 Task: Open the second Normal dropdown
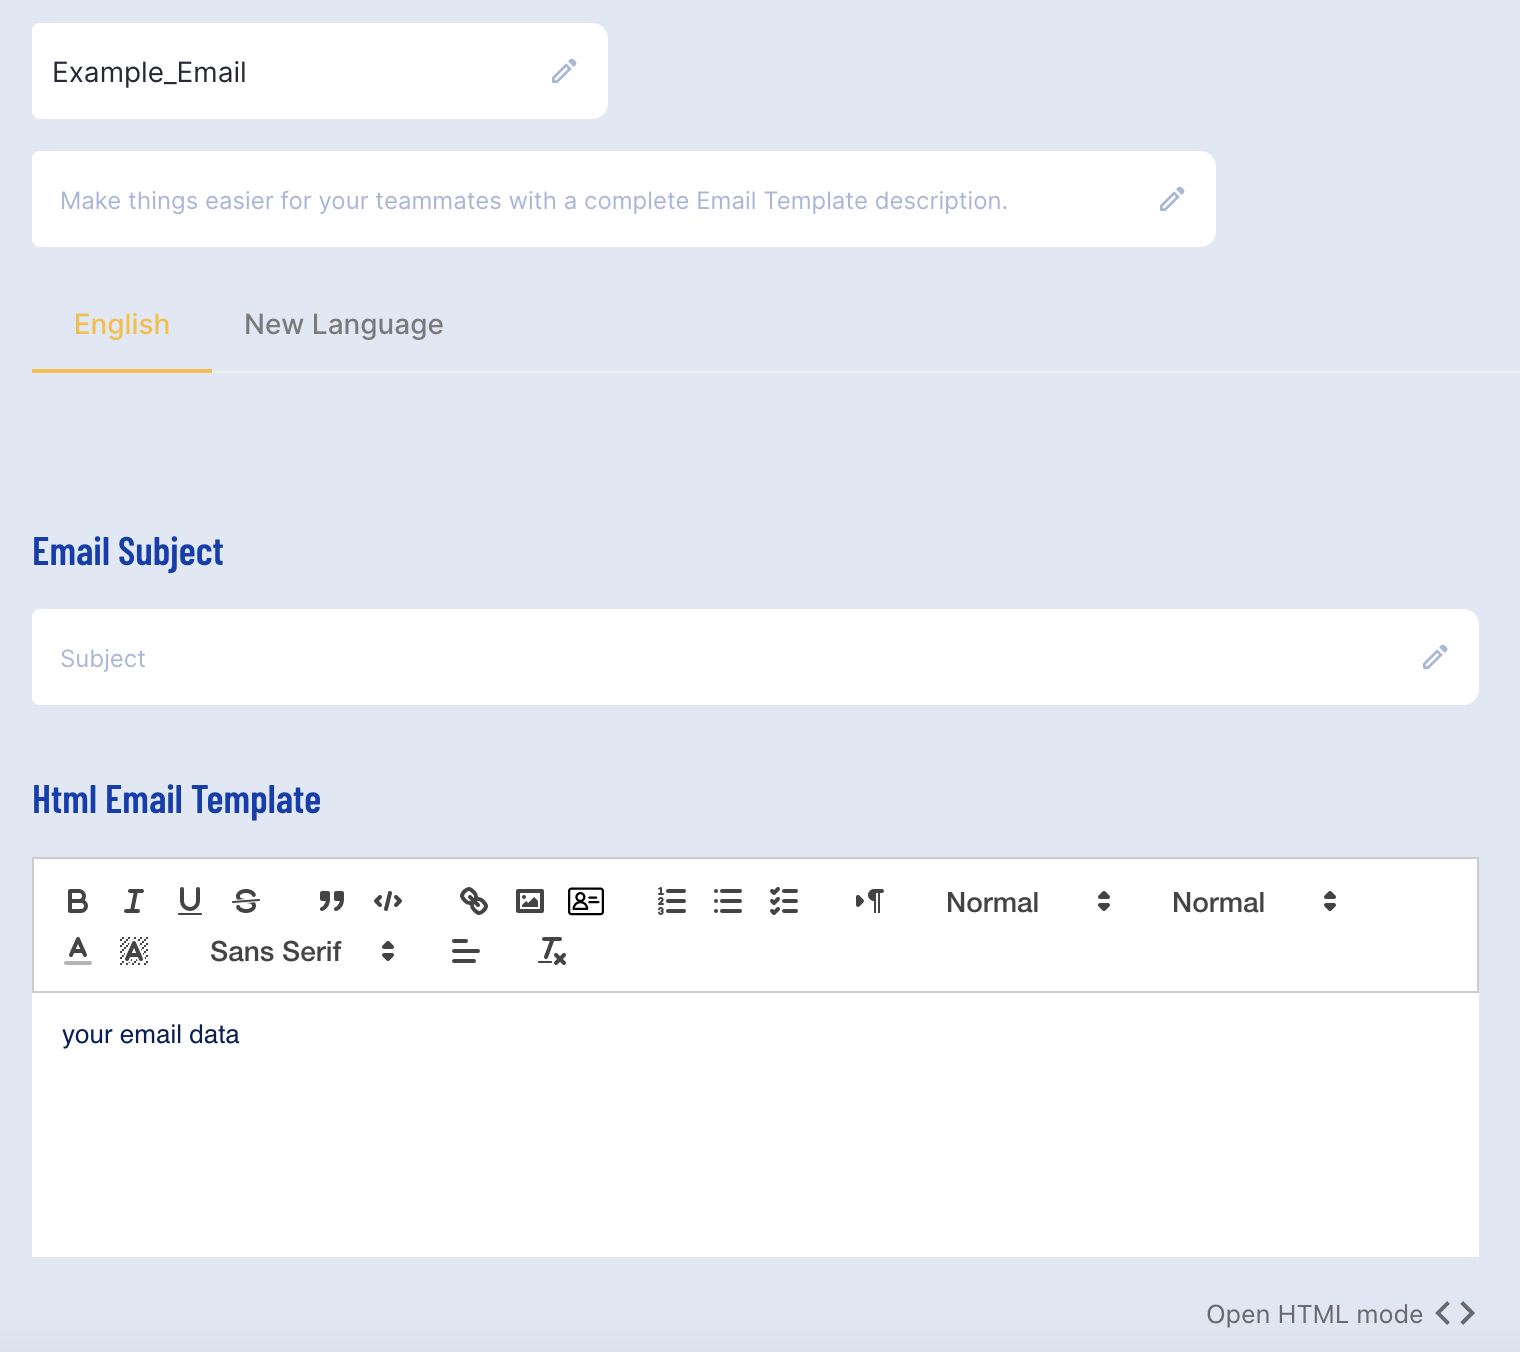pos(1254,902)
